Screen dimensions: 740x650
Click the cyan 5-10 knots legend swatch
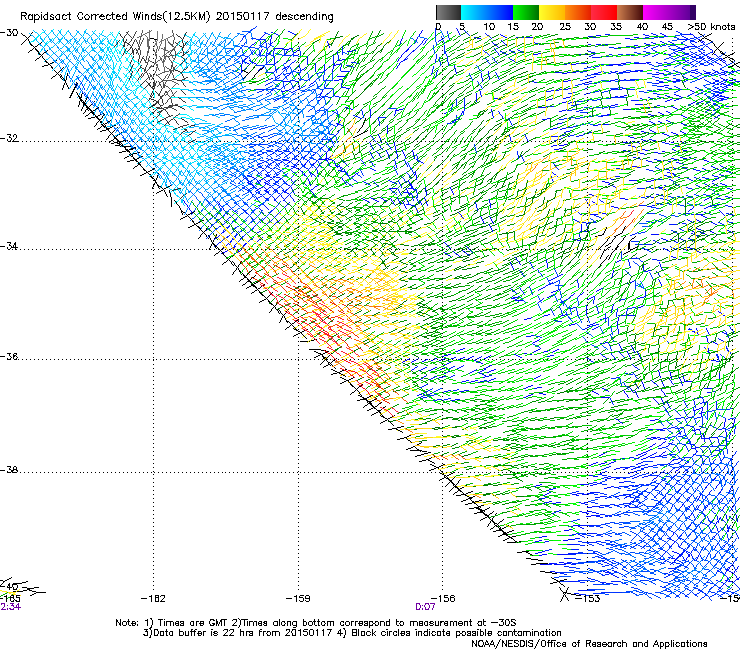(x=474, y=12)
